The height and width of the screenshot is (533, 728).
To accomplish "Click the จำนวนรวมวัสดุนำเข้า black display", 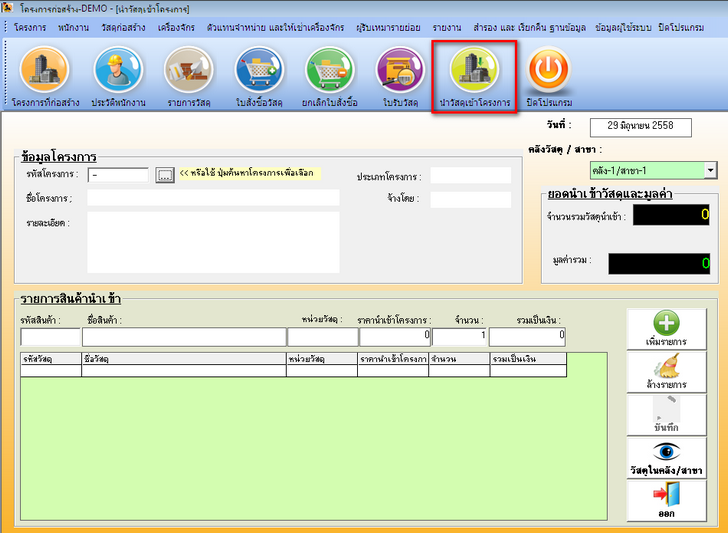I will (x=671, y=215).
